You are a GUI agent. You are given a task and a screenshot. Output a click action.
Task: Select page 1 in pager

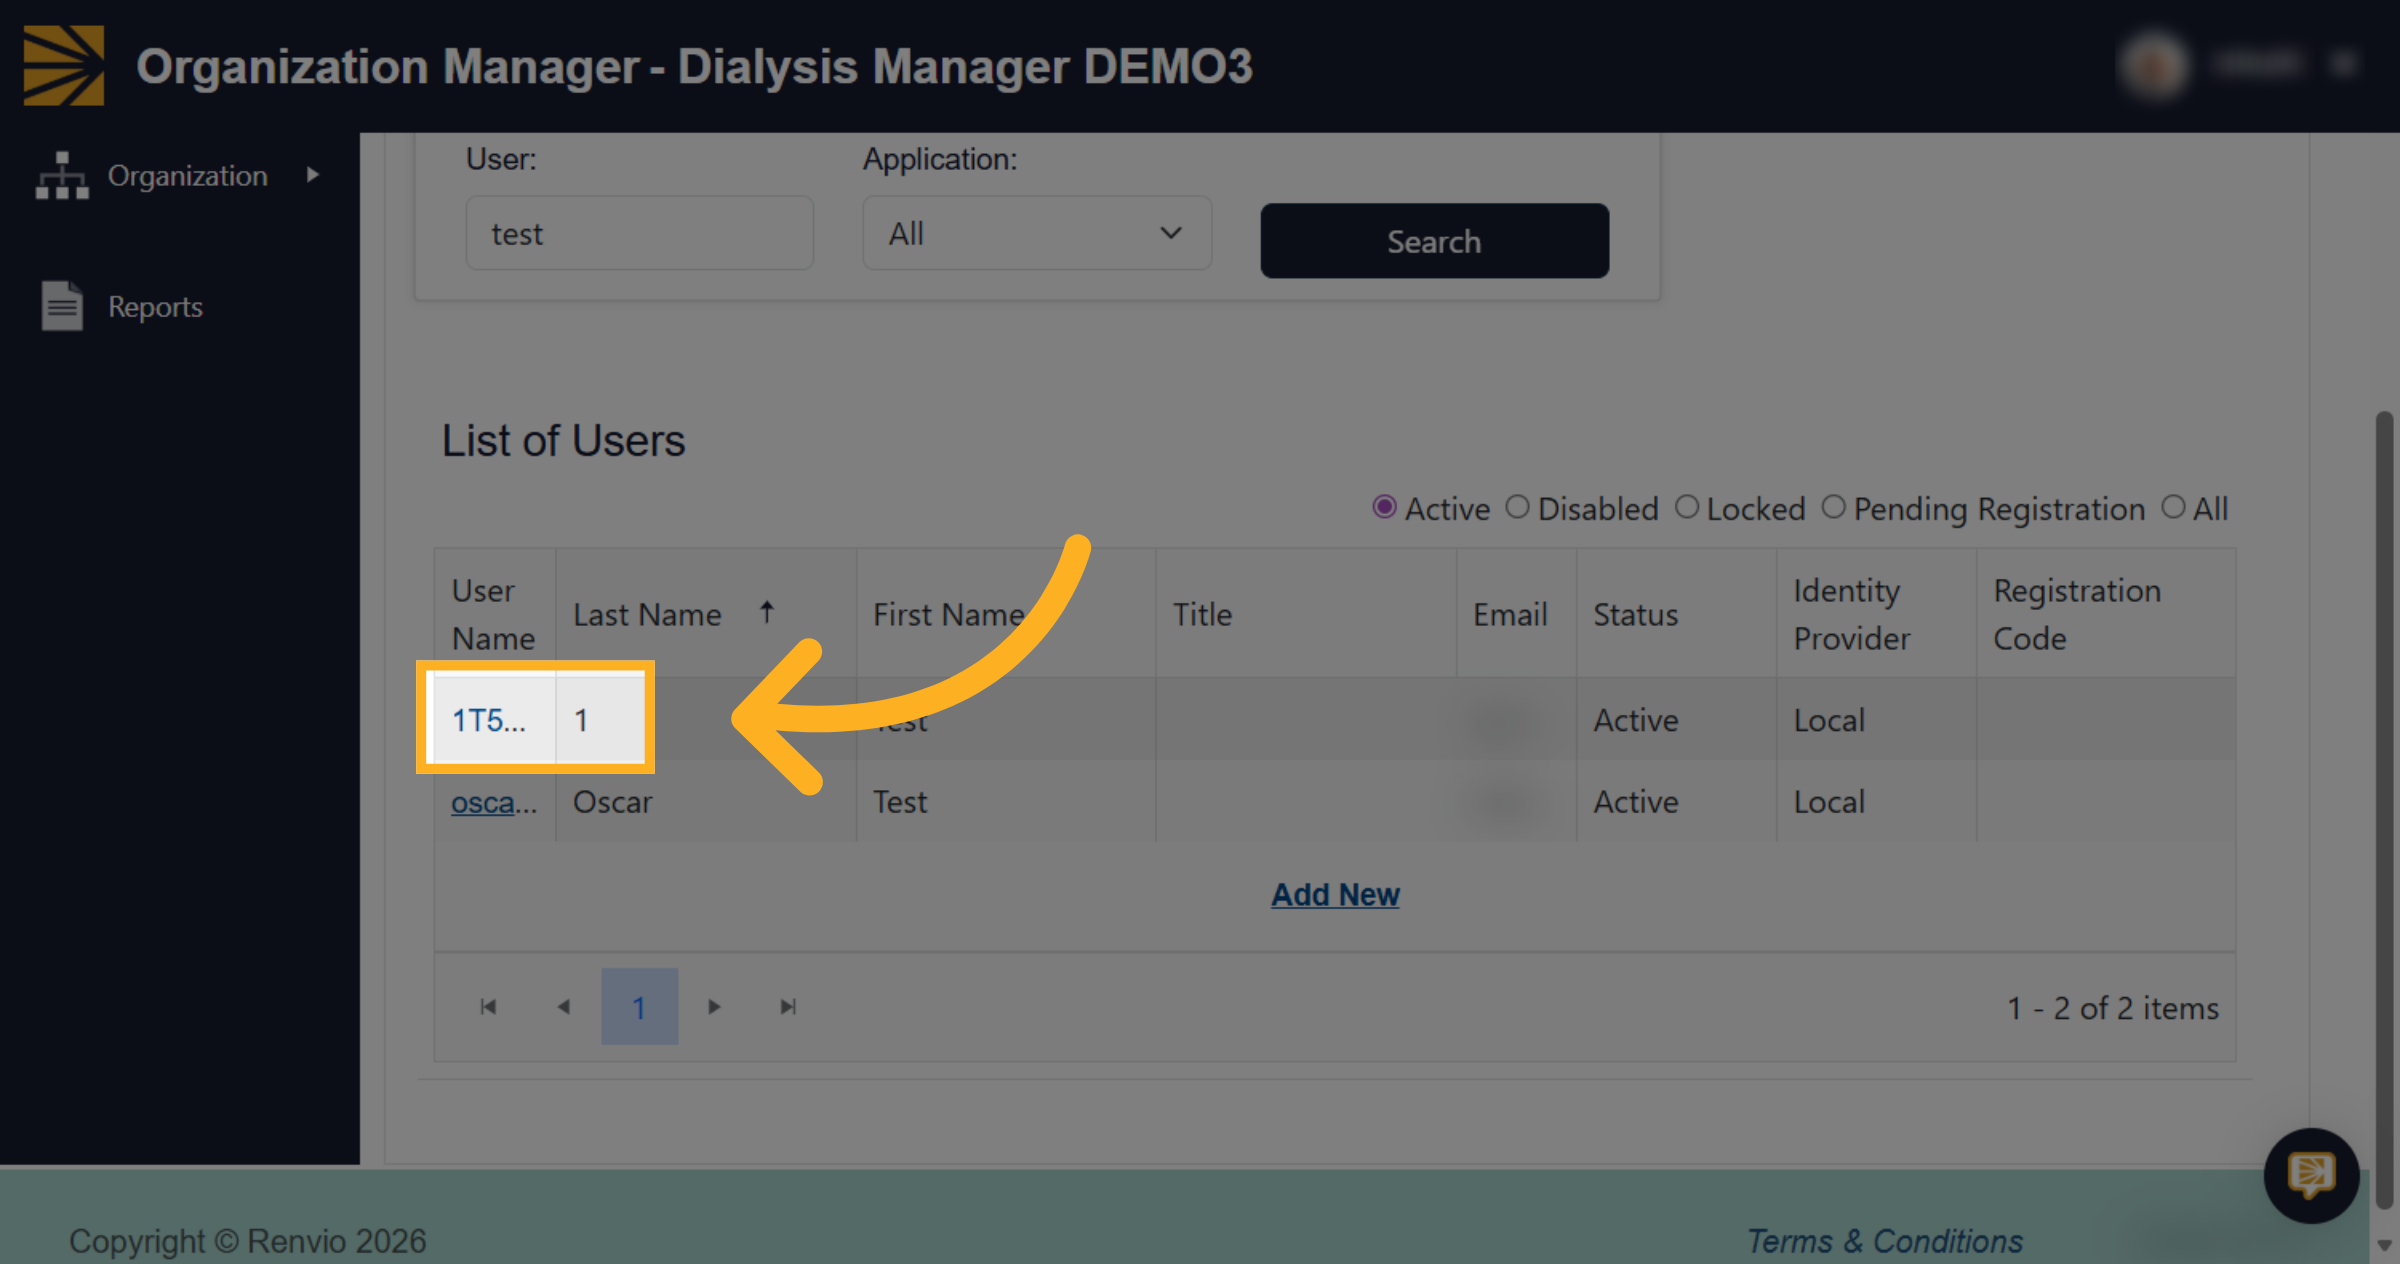point(639,1006)
